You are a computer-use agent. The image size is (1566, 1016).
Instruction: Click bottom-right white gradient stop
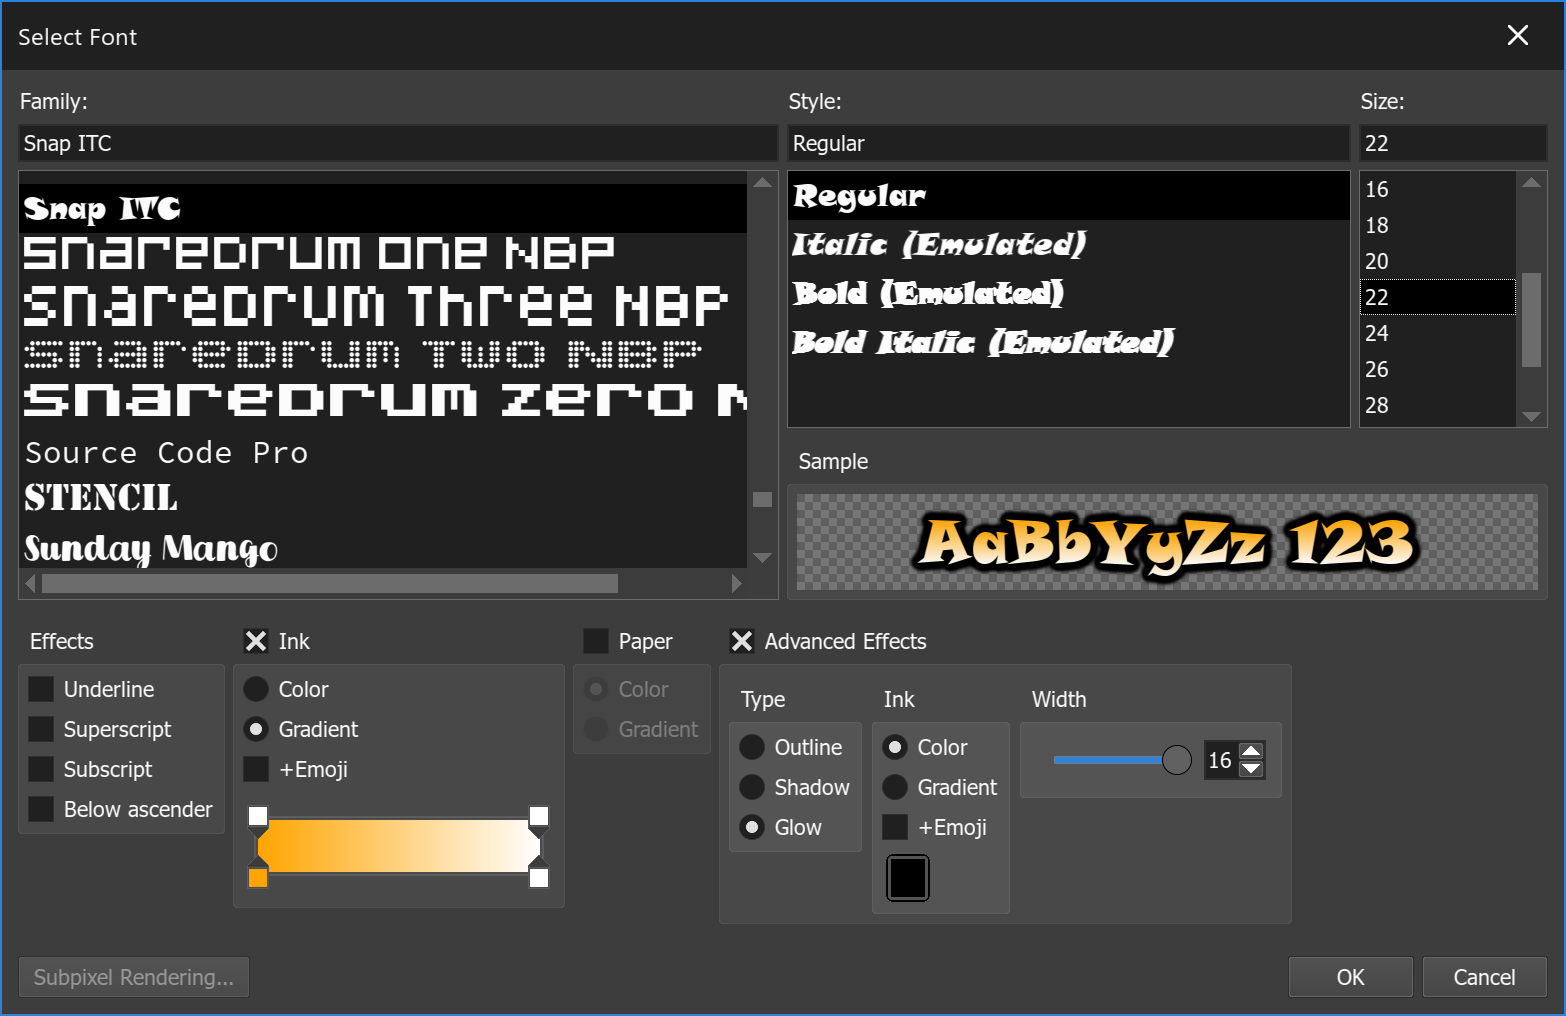(539, 878)
